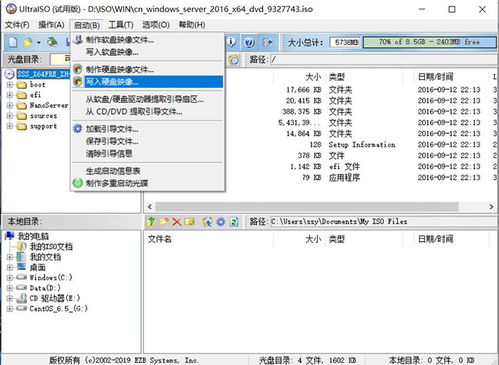This screenshot has width=499, height=365.
Task: Click the blue info toolbar icon
Action: [x=232, y=42]
